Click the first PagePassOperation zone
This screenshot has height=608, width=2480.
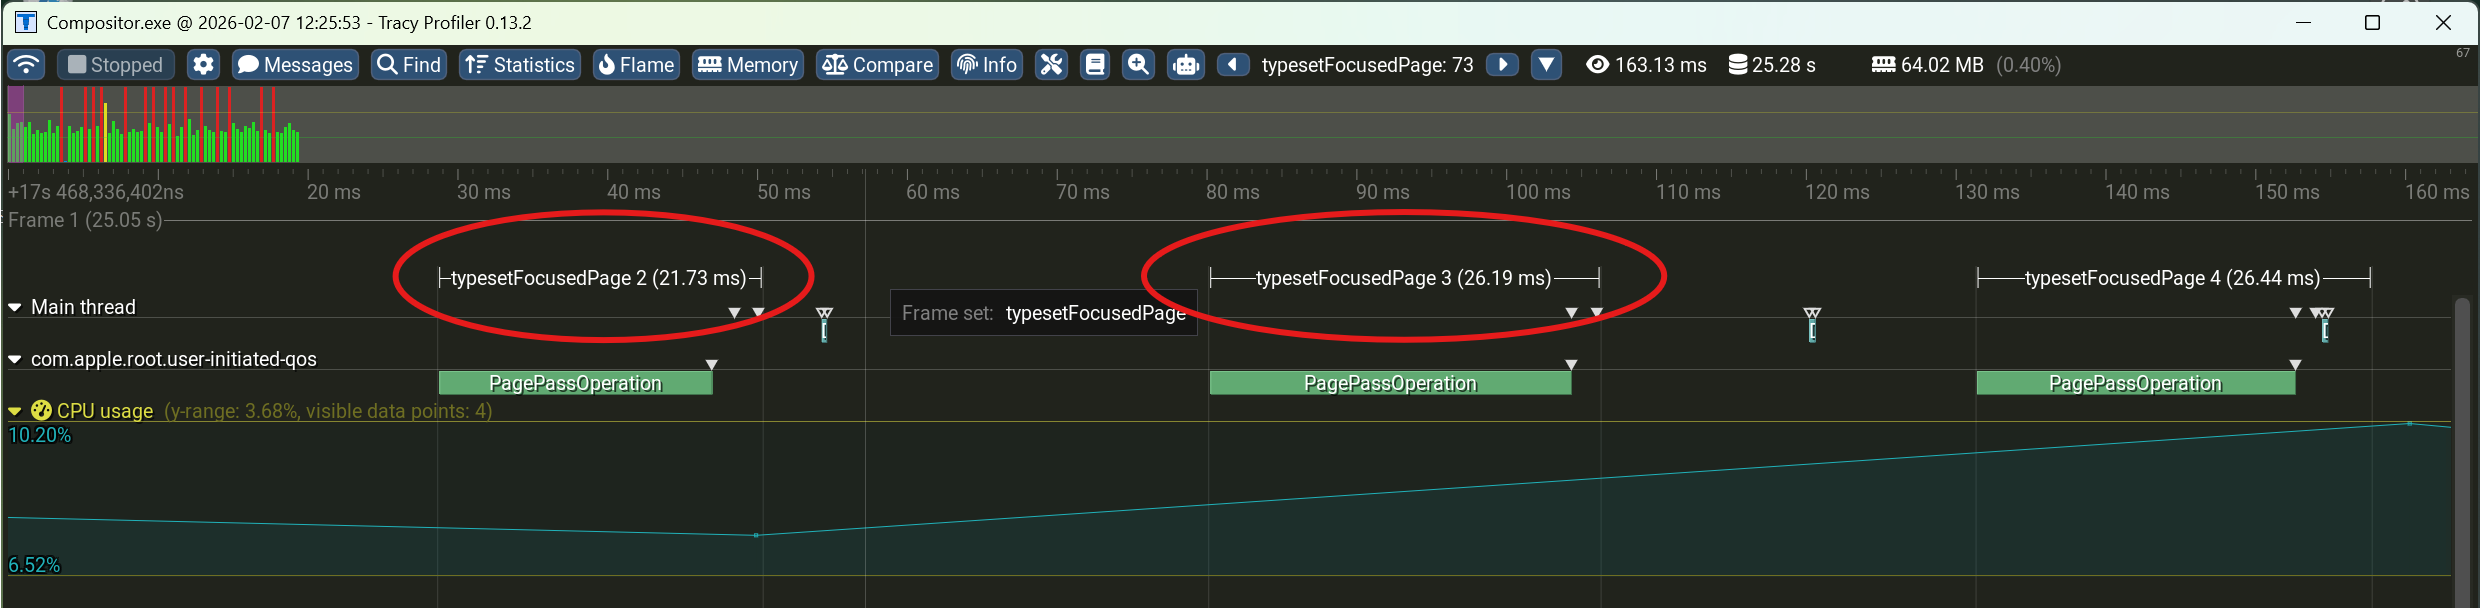(575, 383)
